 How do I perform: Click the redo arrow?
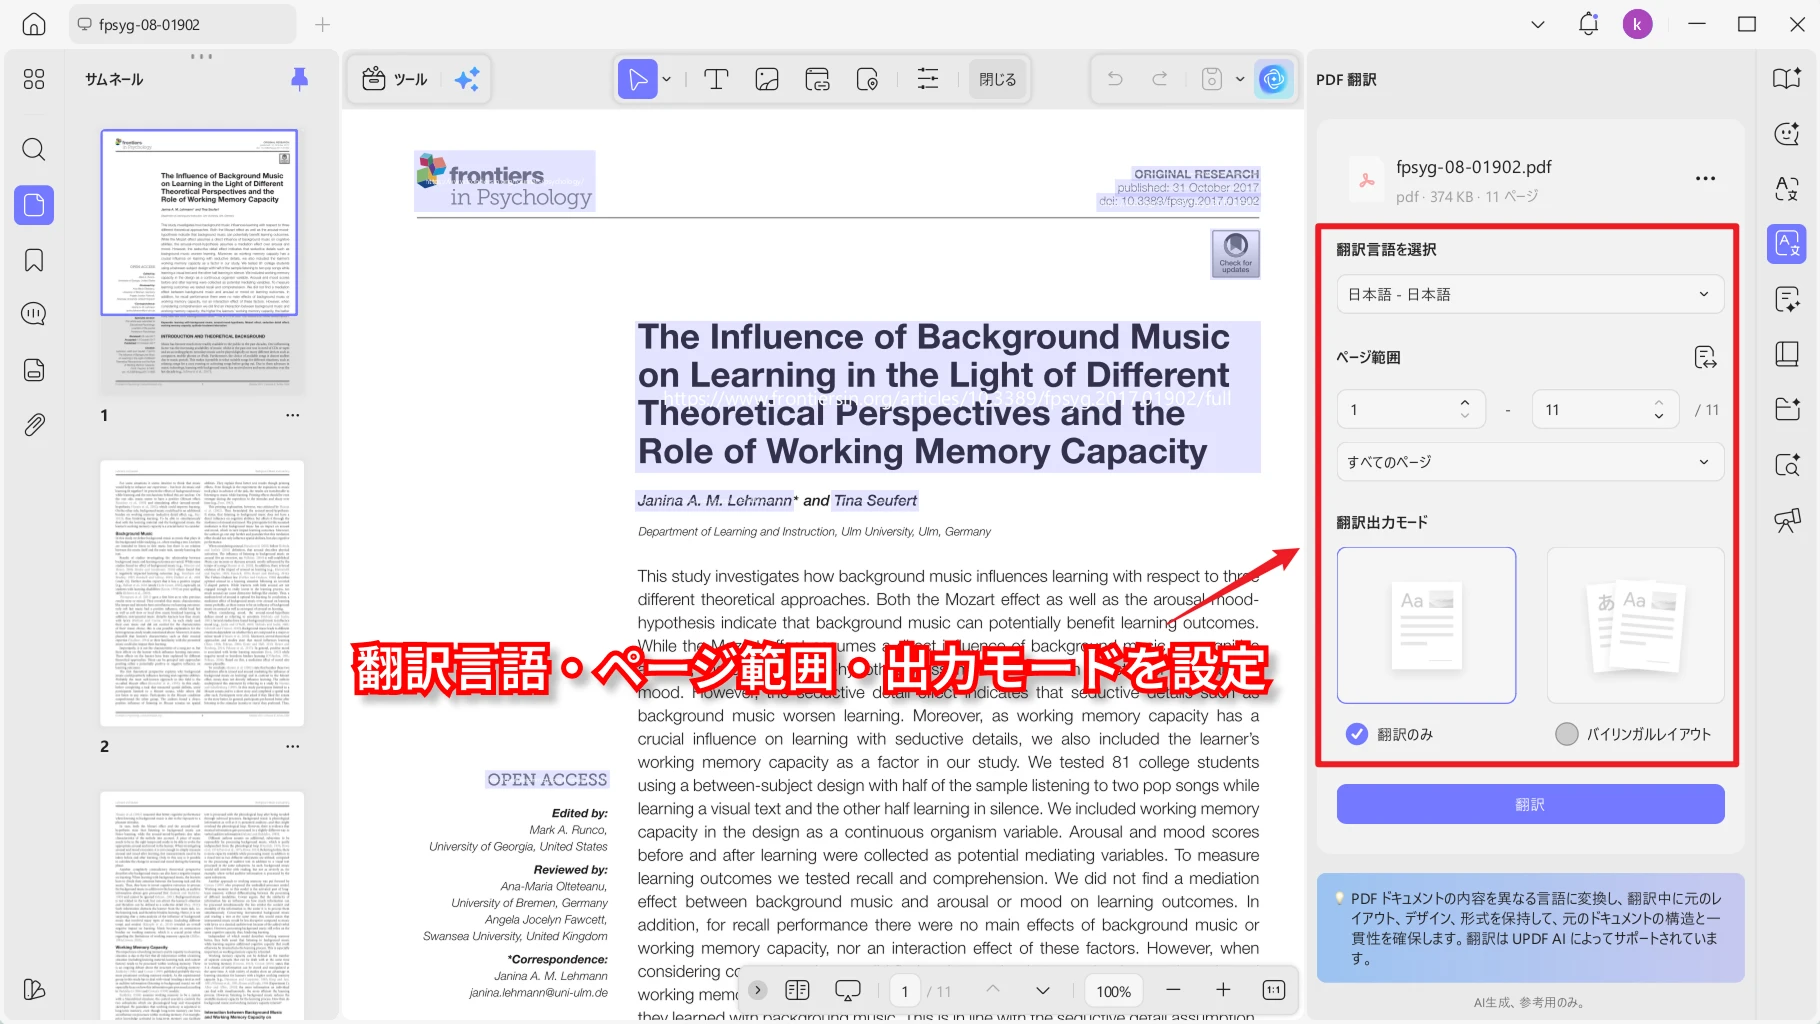[x=1160, y=79]
